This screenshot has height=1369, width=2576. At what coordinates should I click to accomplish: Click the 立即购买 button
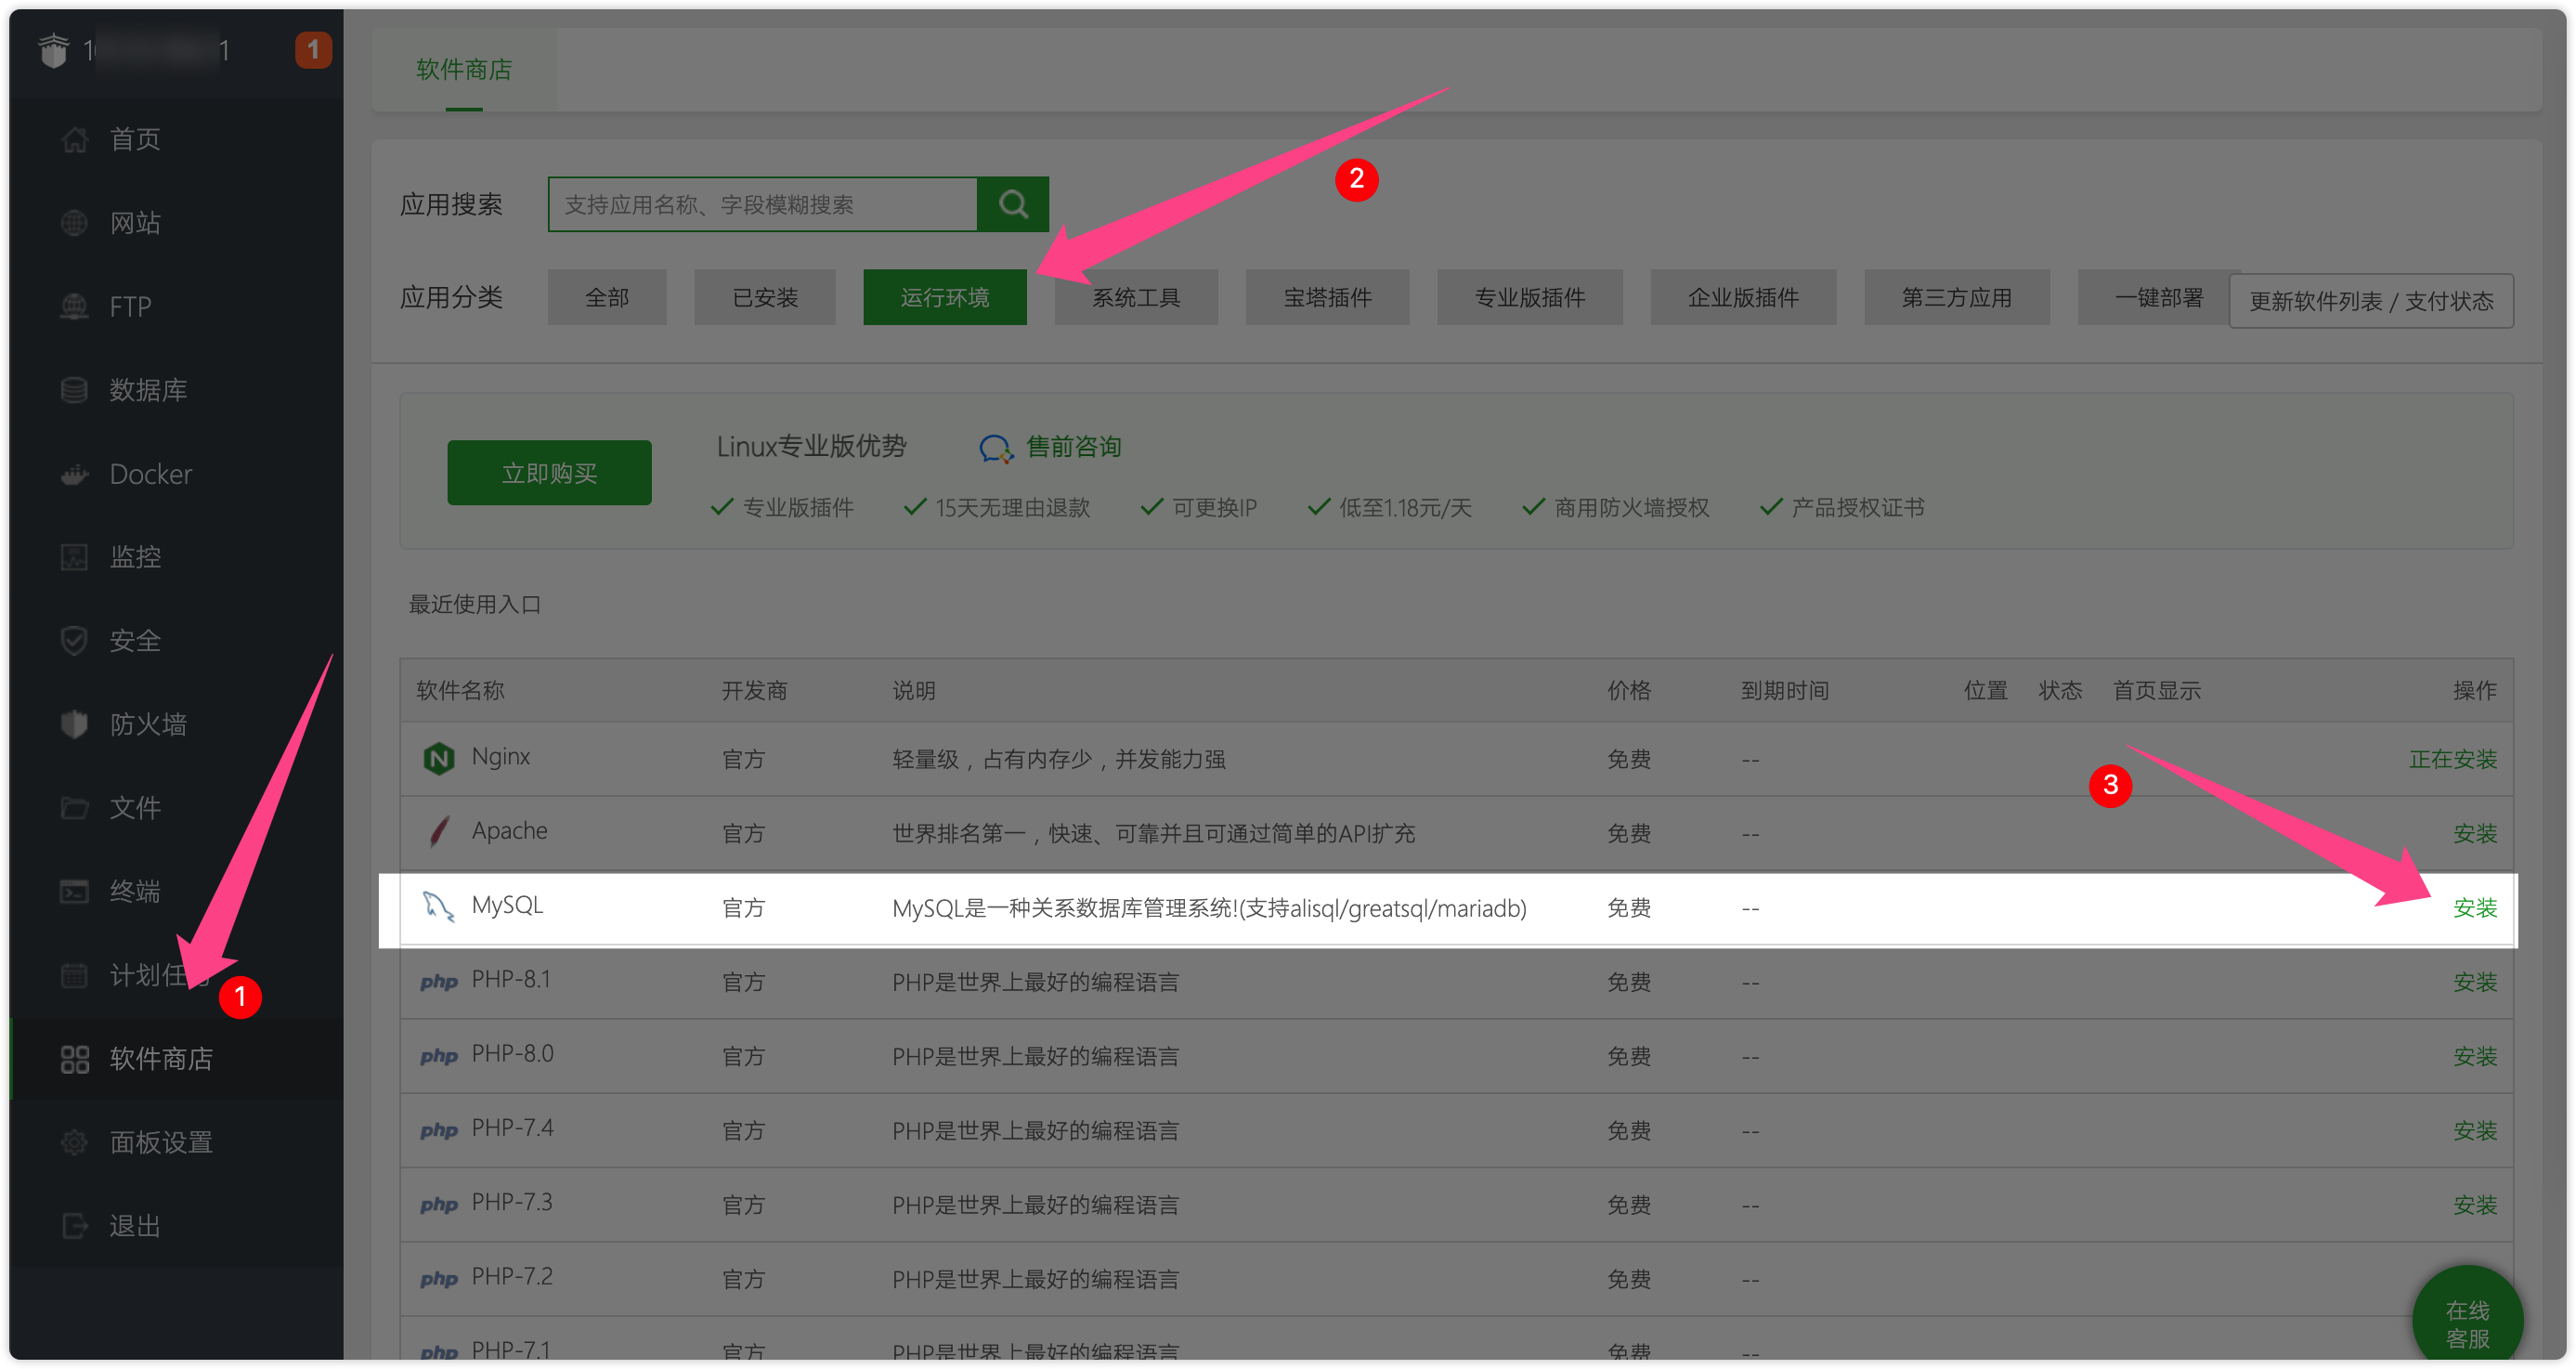549,472
